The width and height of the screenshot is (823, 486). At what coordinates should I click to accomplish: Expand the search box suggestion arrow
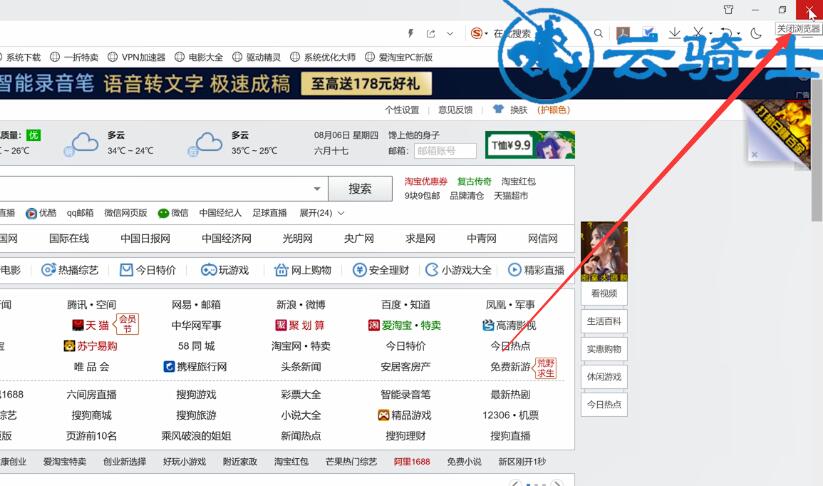[x=317, y=188]
